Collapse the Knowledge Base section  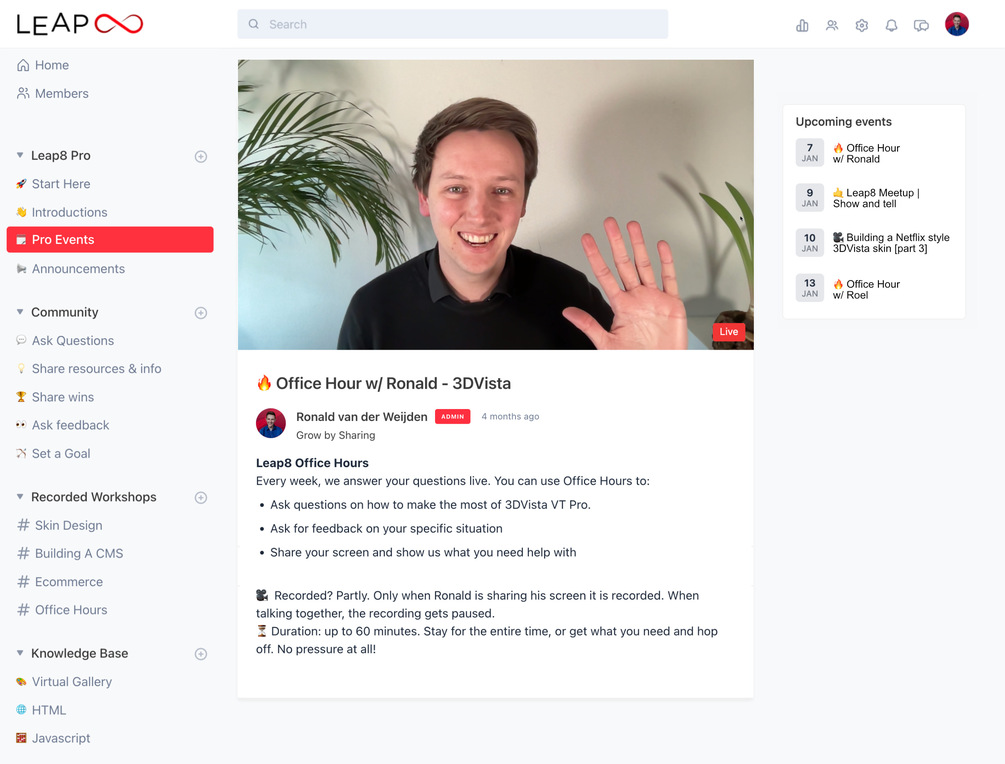coord(20,652)
